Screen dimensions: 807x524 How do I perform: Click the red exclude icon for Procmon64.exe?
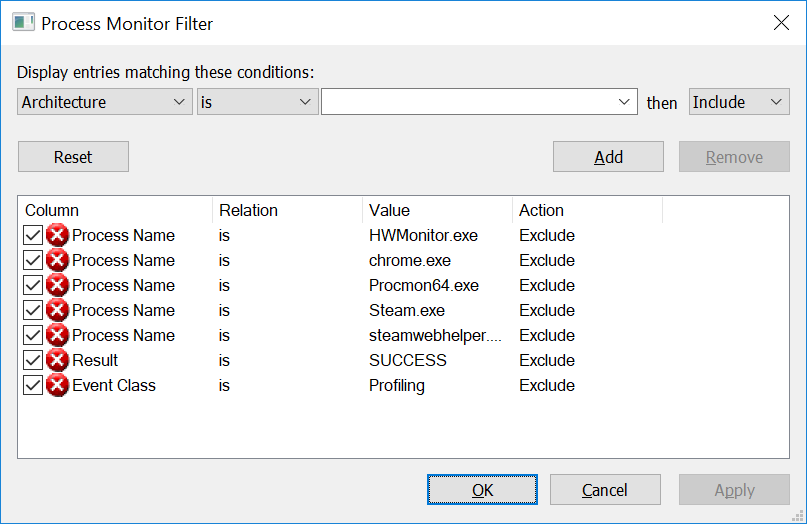pyautogui.click(x=57, y=286)
